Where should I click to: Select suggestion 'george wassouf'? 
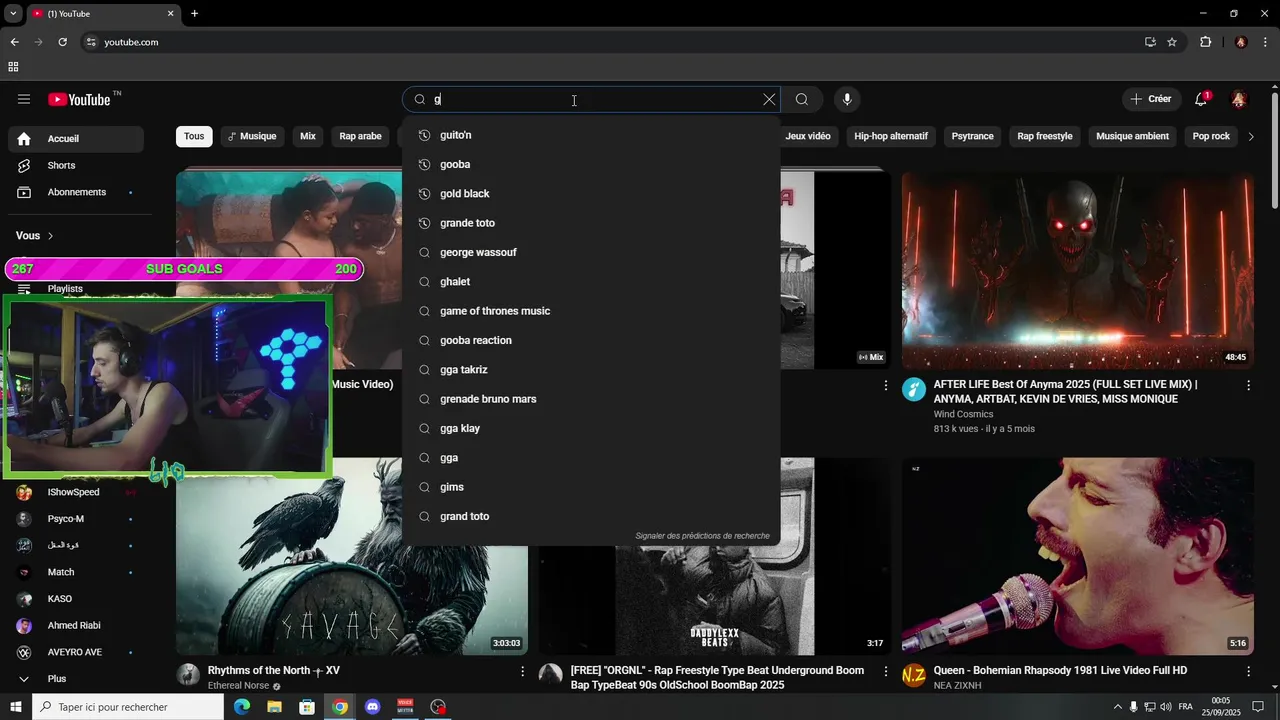point(591,252)
